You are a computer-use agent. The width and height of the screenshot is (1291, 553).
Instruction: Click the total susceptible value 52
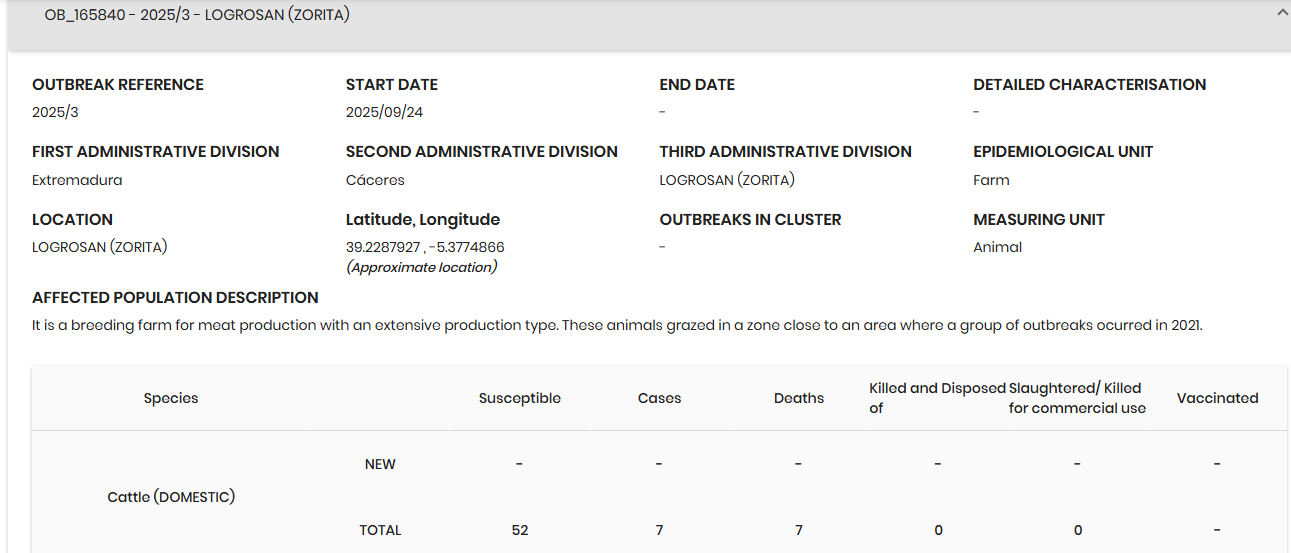(x=519, y=530)
